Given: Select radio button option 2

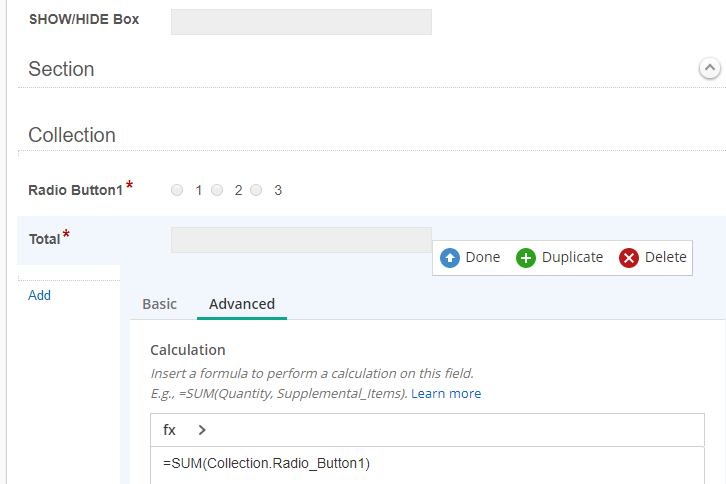Looking at the screenshot, I should pyautogui.click(x=217, y=190).
